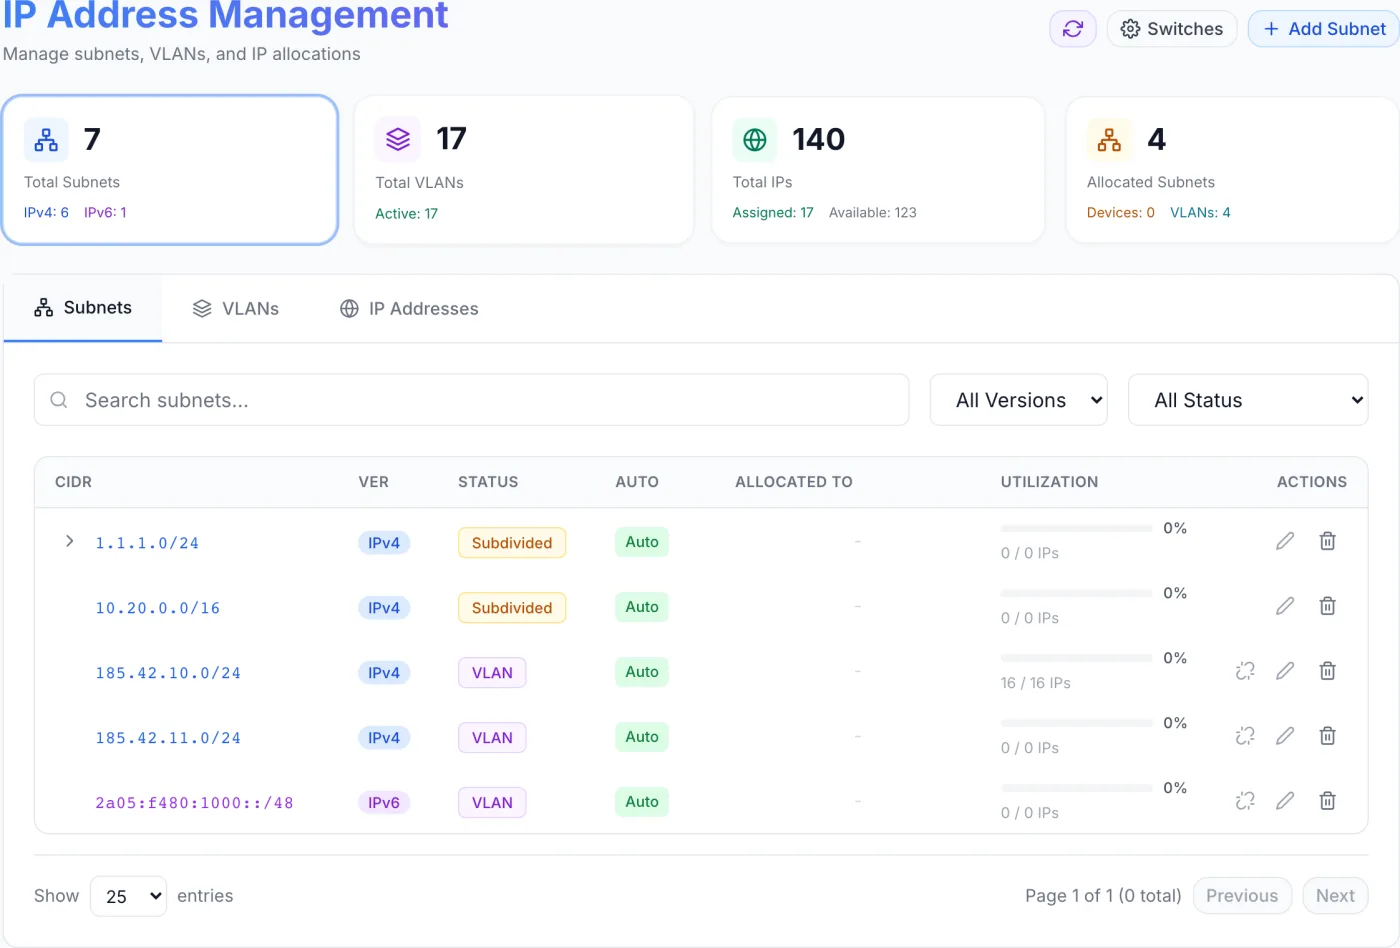Click the refresh icon button

[1073, 29]
